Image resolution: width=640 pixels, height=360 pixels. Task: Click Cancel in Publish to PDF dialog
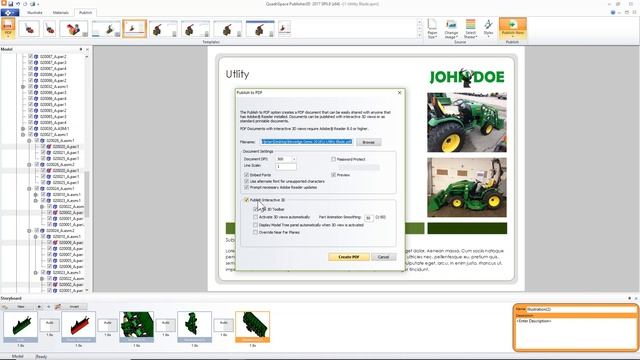coord(383,257)
